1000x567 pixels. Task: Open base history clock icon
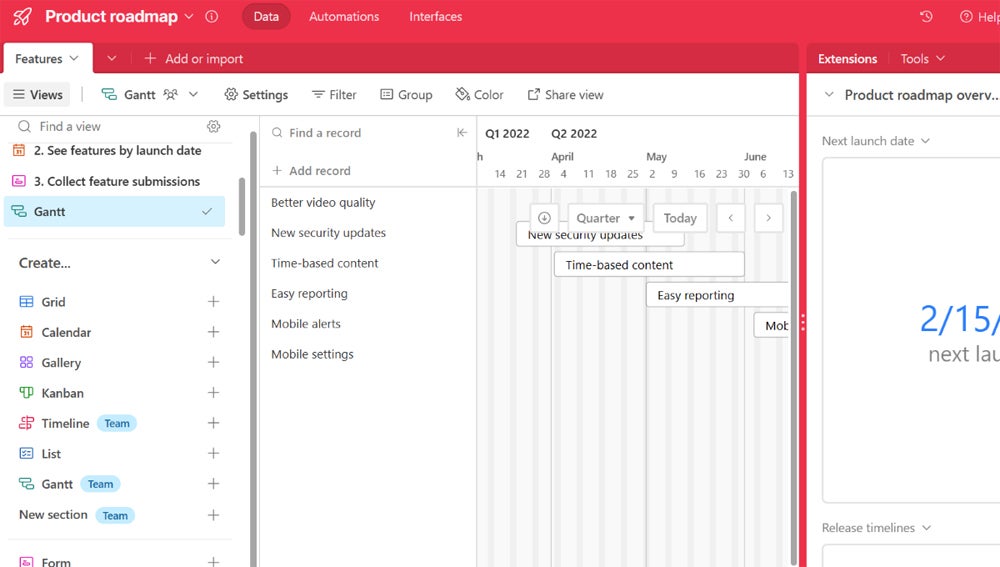pos(926,17)
